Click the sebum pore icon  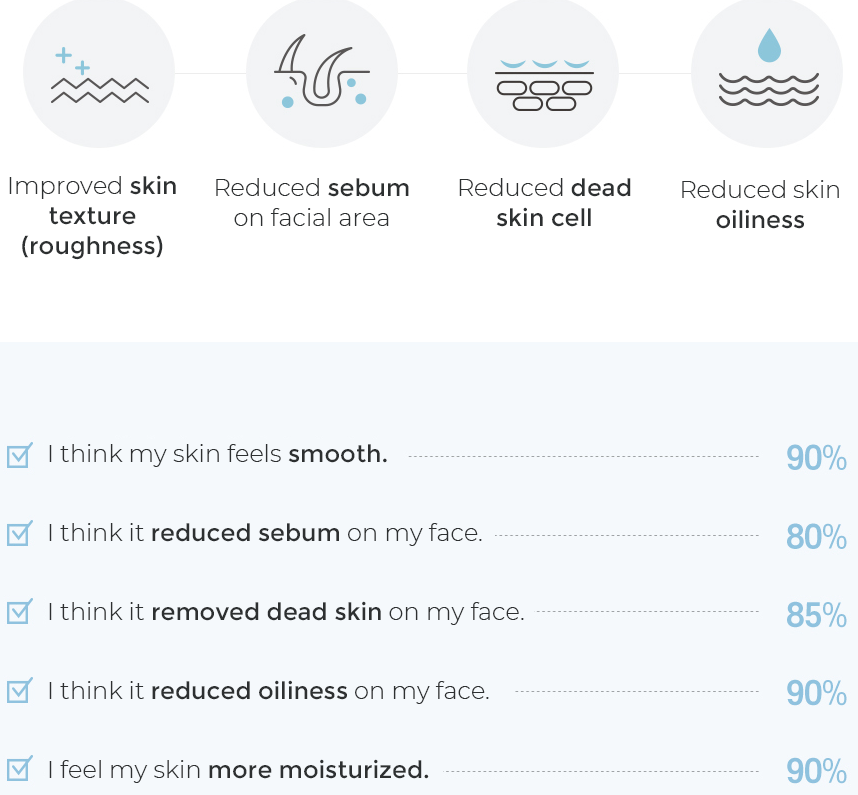coord(322,73)
